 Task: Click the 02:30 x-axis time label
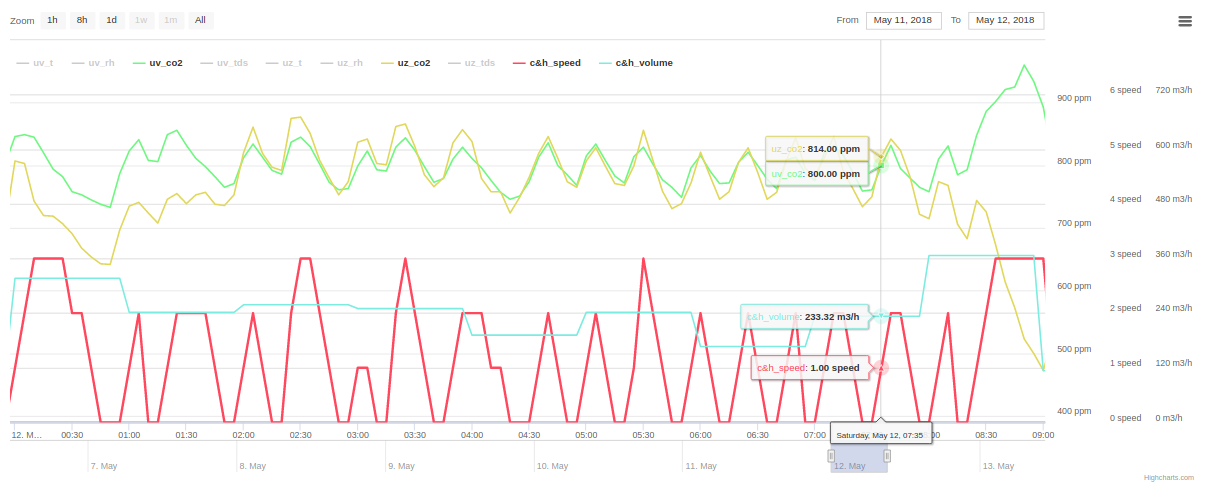pos(300,435)
